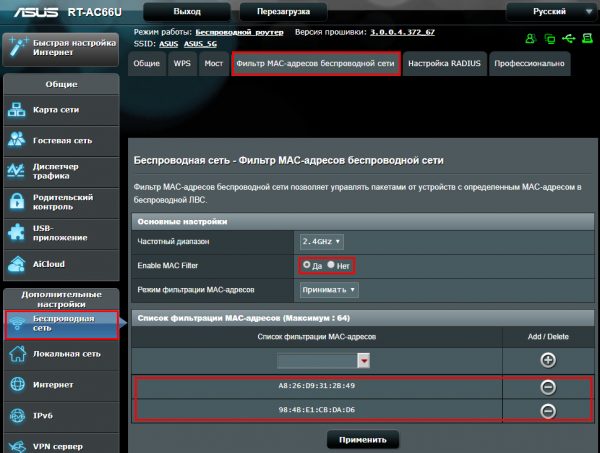Remove MAC address A8:26:D9:31:2B:49 with minus icon

547,386
